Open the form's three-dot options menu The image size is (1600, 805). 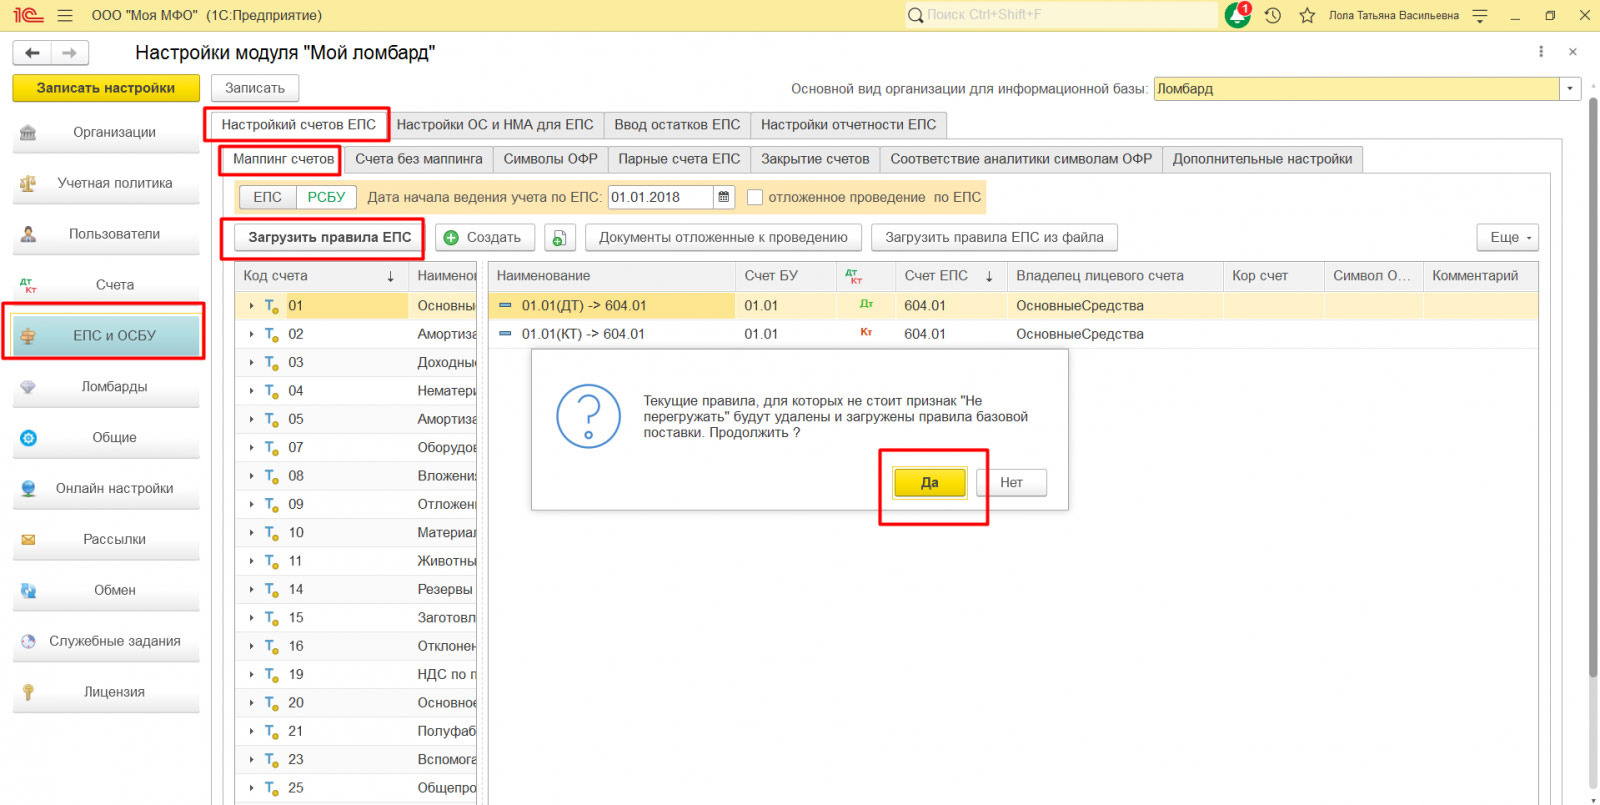click(x=1541, y=52)
